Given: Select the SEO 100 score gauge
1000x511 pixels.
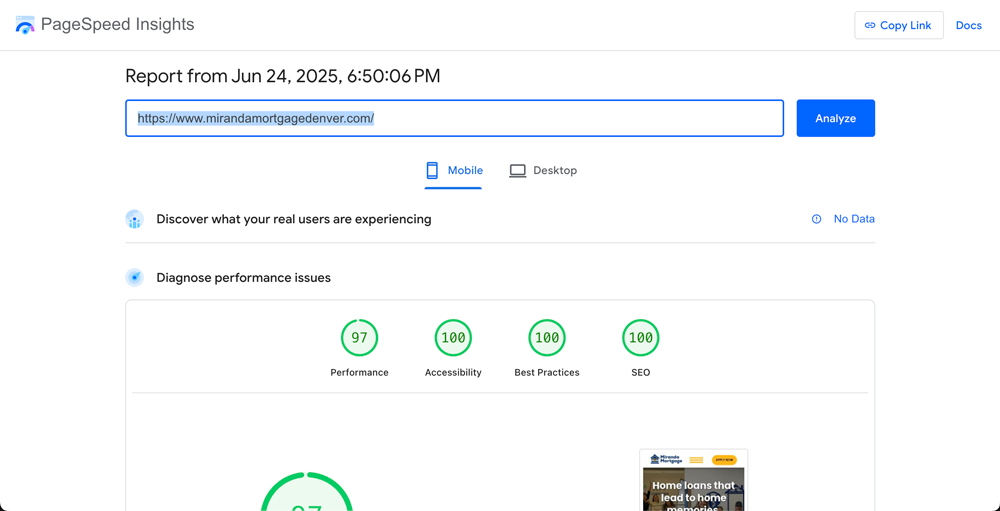Looking at the screenshot, I should 641,338.
